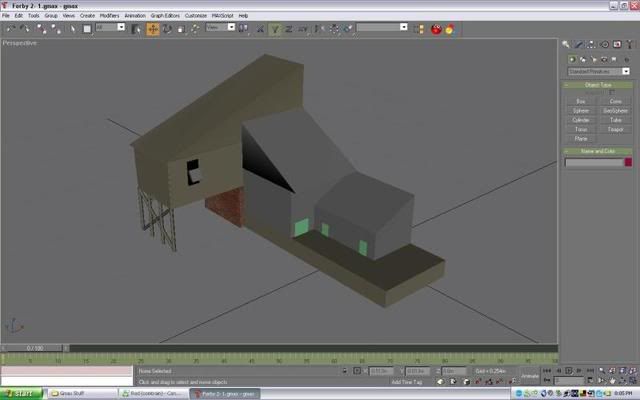The height and width of the screenshot is (400, 640).
Task: Open the Animation menu
Action: click(135, 16)
